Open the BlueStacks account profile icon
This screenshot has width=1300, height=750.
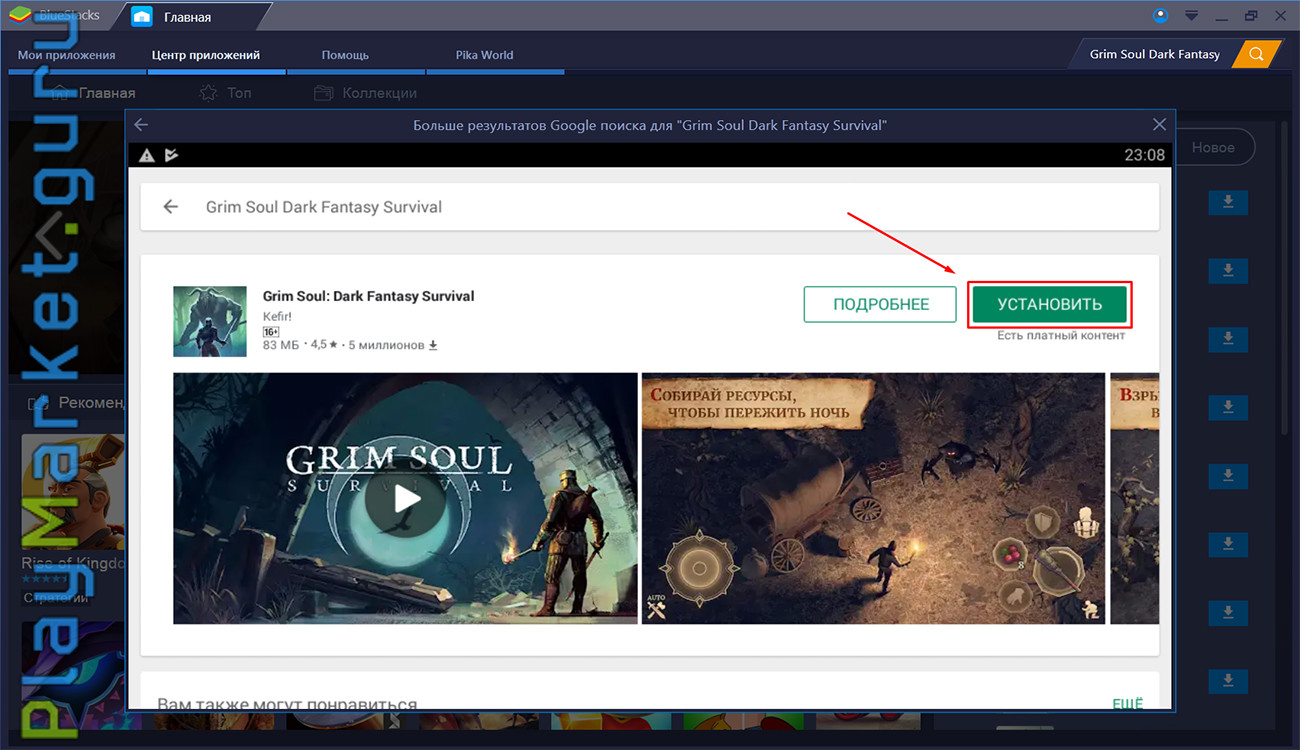1160,15
